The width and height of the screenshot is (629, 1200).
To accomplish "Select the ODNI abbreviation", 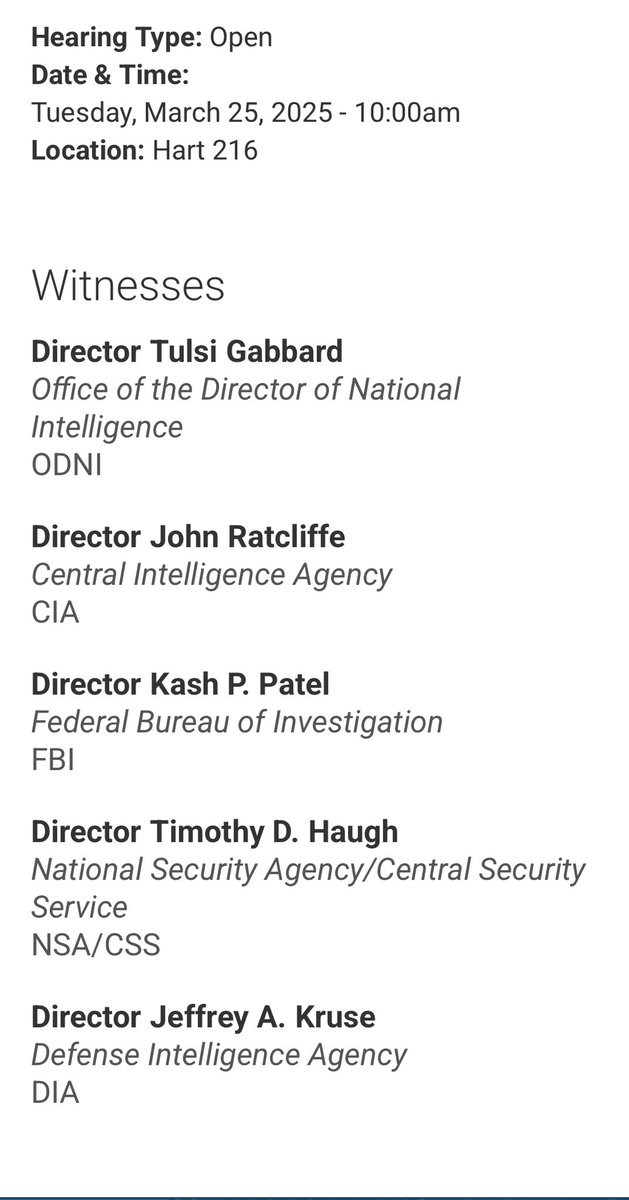I will pos(67,464).
